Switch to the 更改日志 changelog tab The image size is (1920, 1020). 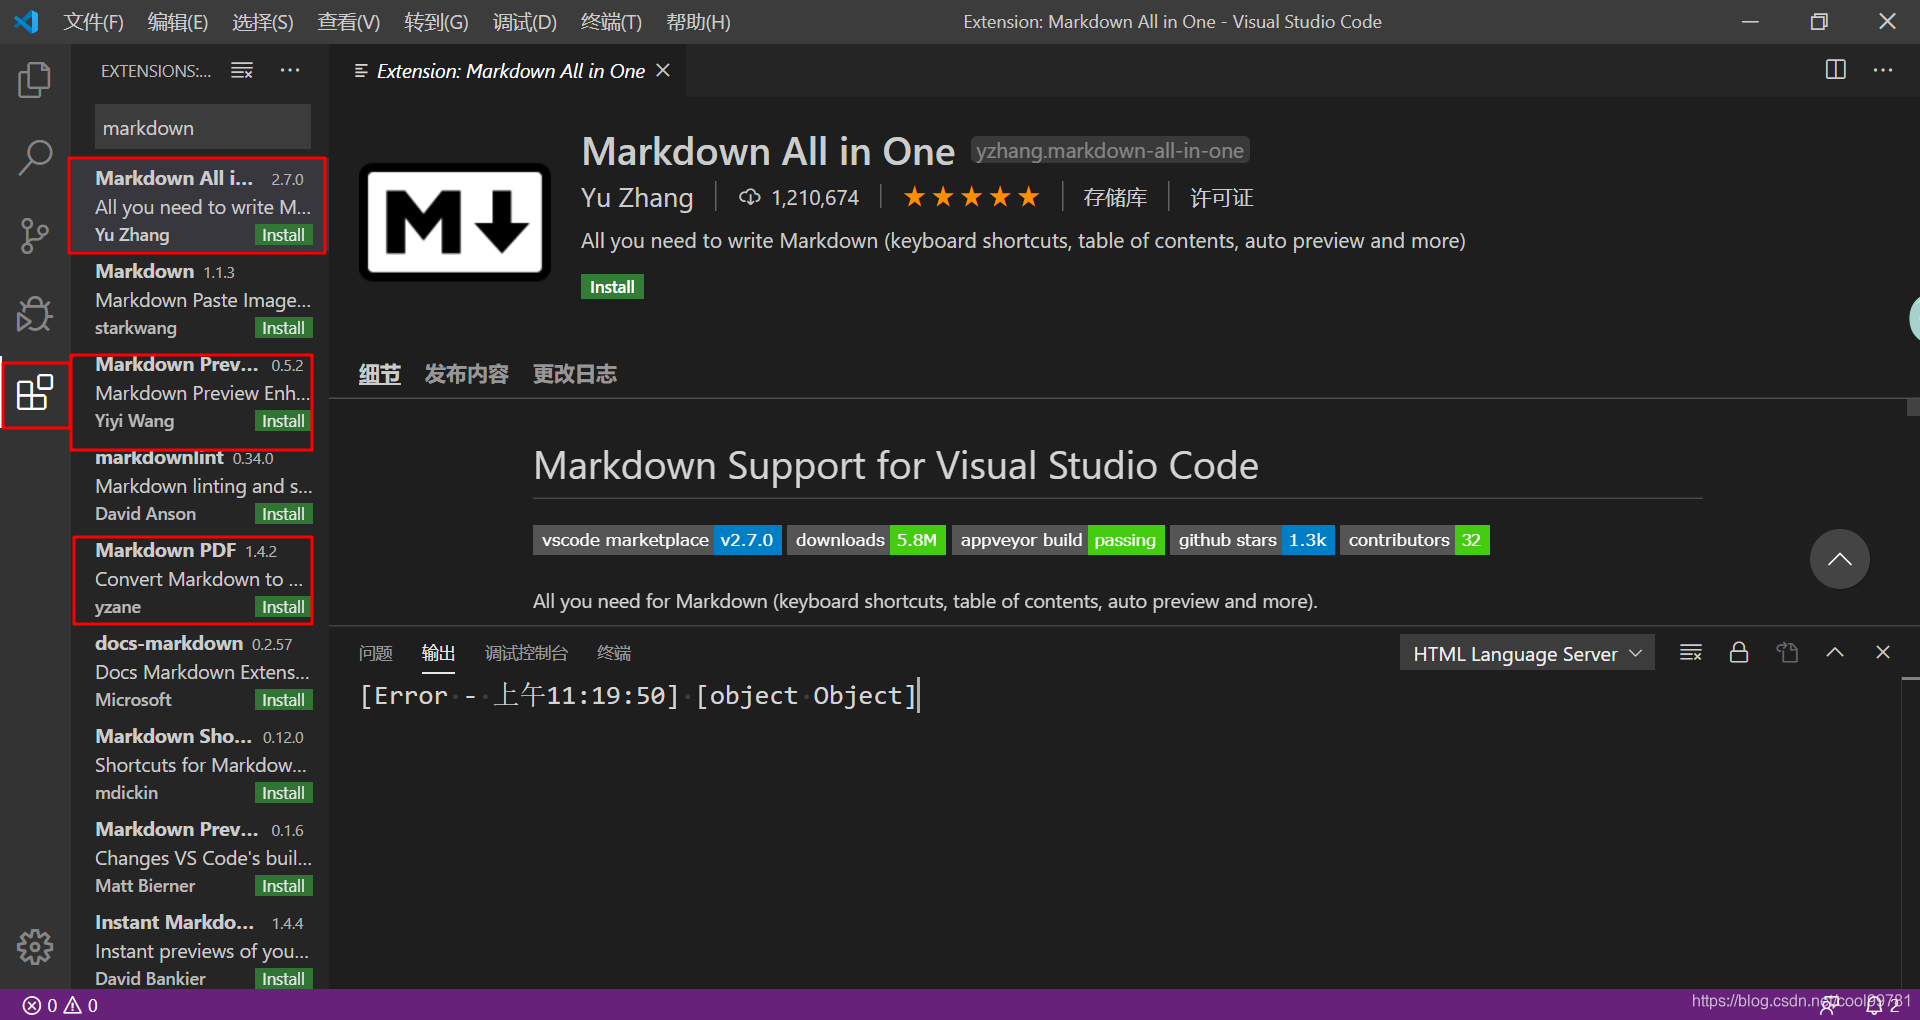[574, 374]
